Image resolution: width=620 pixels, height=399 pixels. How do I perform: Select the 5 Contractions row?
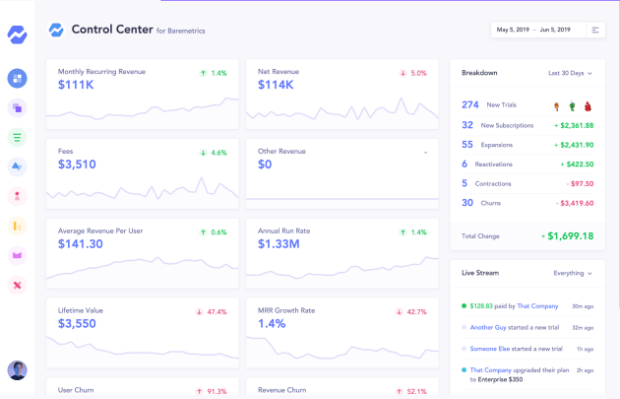pos(527,183)
